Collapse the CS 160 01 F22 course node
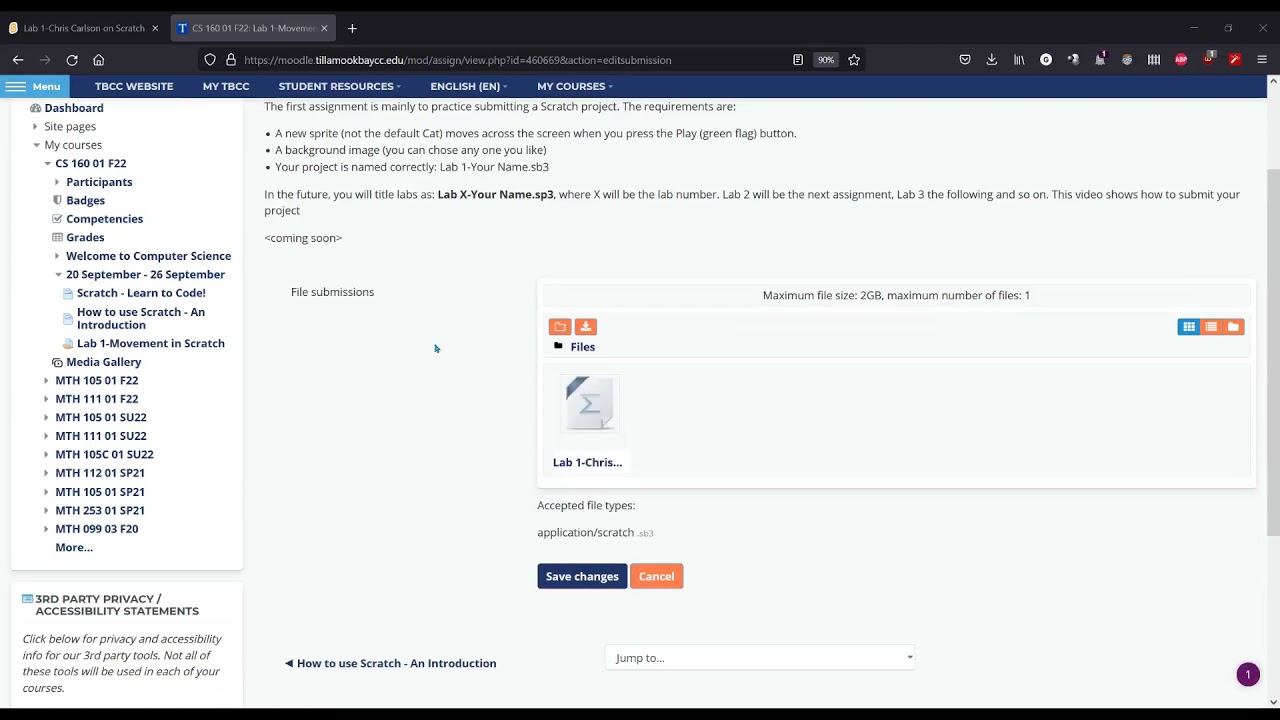The image size is (1280, 720). coord(46,164)
